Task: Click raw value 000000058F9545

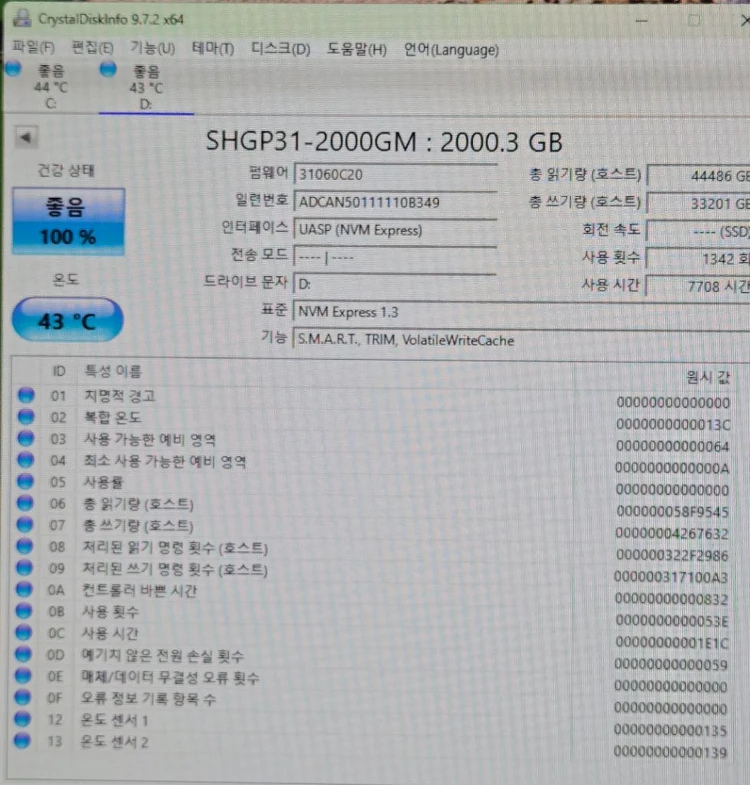Action: (x=672, y=512)
